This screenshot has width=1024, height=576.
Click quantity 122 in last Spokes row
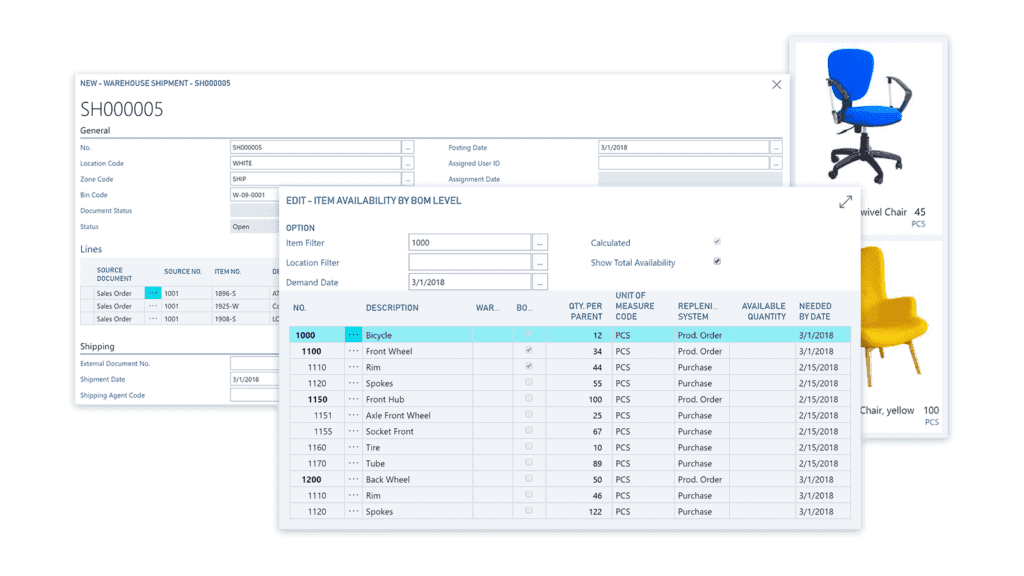coord(595,511)
